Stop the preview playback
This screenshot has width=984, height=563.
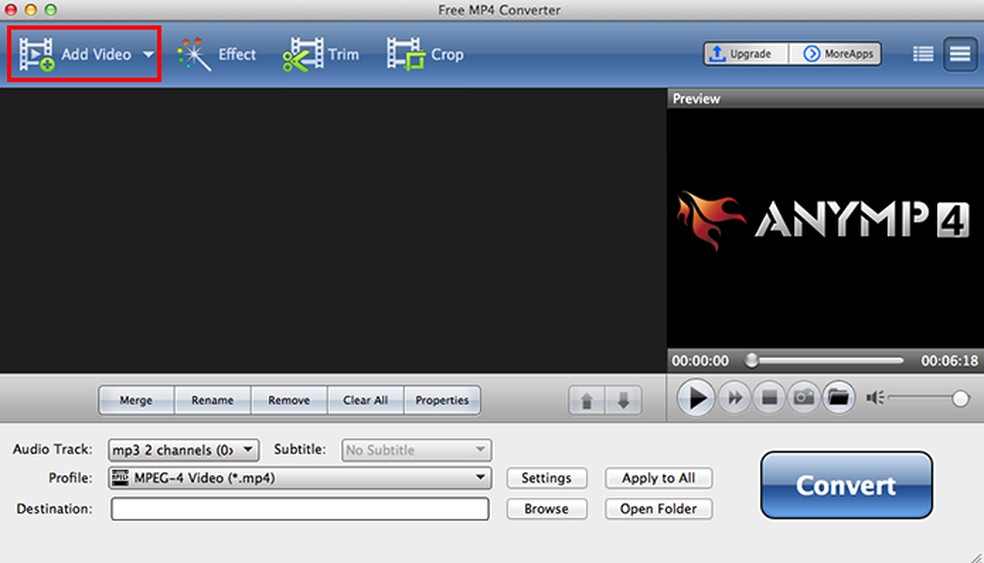[769, 398]
